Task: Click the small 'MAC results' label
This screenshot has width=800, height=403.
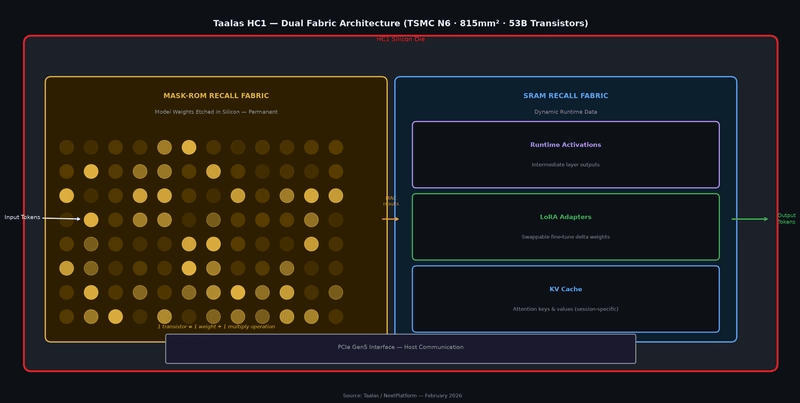Action: [x=391, y=201]
